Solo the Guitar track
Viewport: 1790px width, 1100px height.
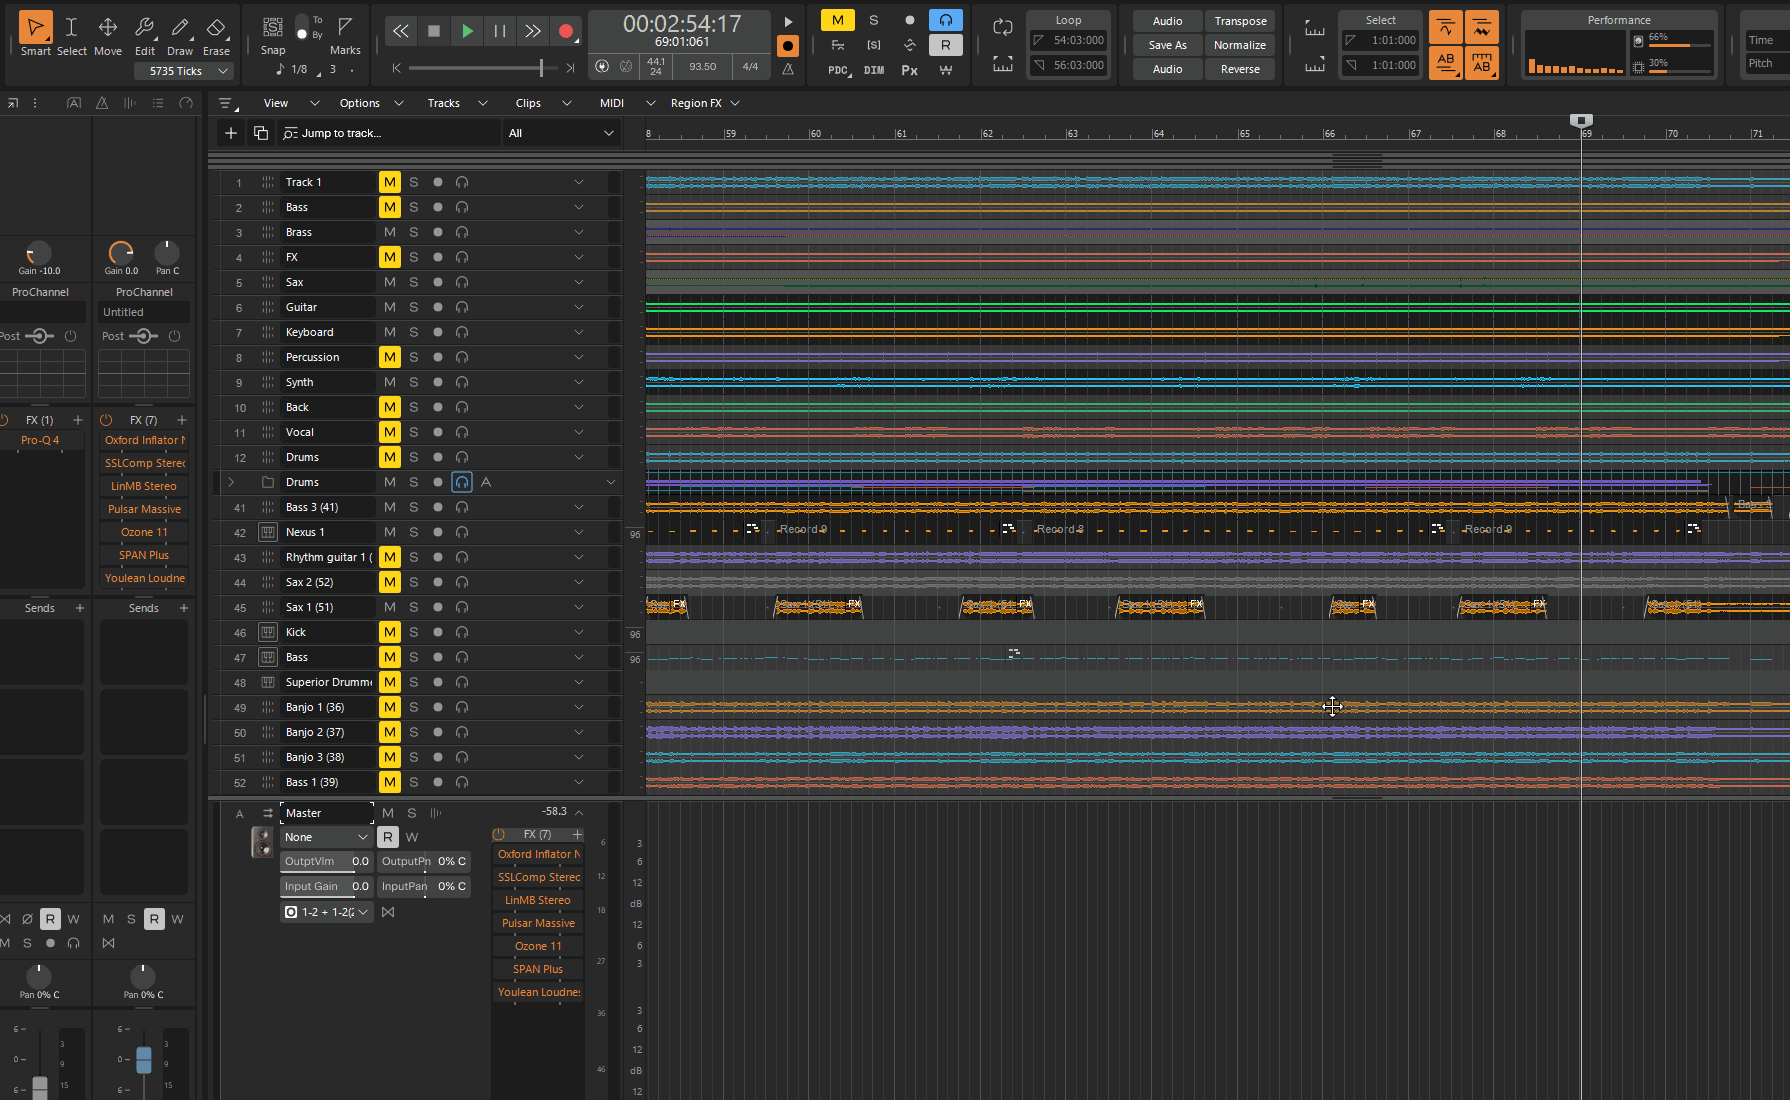[x=413, y=307]
